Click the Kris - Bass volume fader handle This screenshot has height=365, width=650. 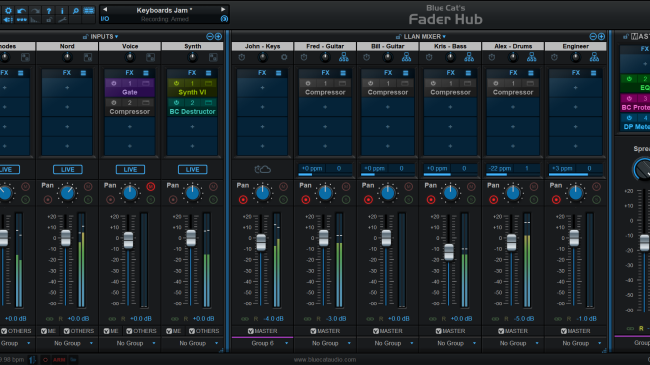tap(449, 251)
